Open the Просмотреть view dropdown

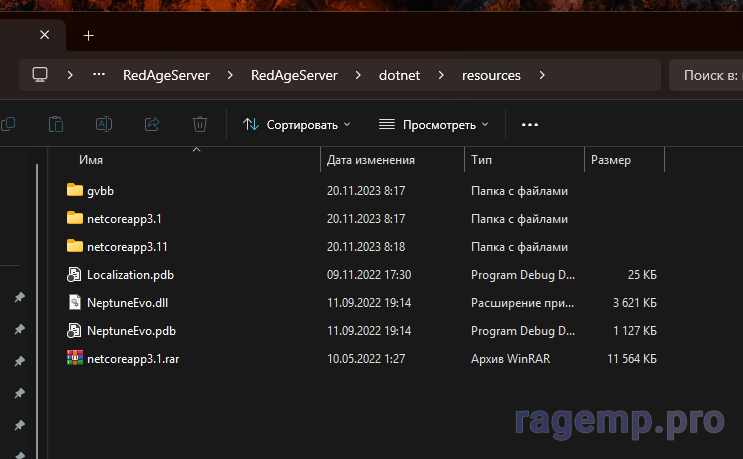434,125
